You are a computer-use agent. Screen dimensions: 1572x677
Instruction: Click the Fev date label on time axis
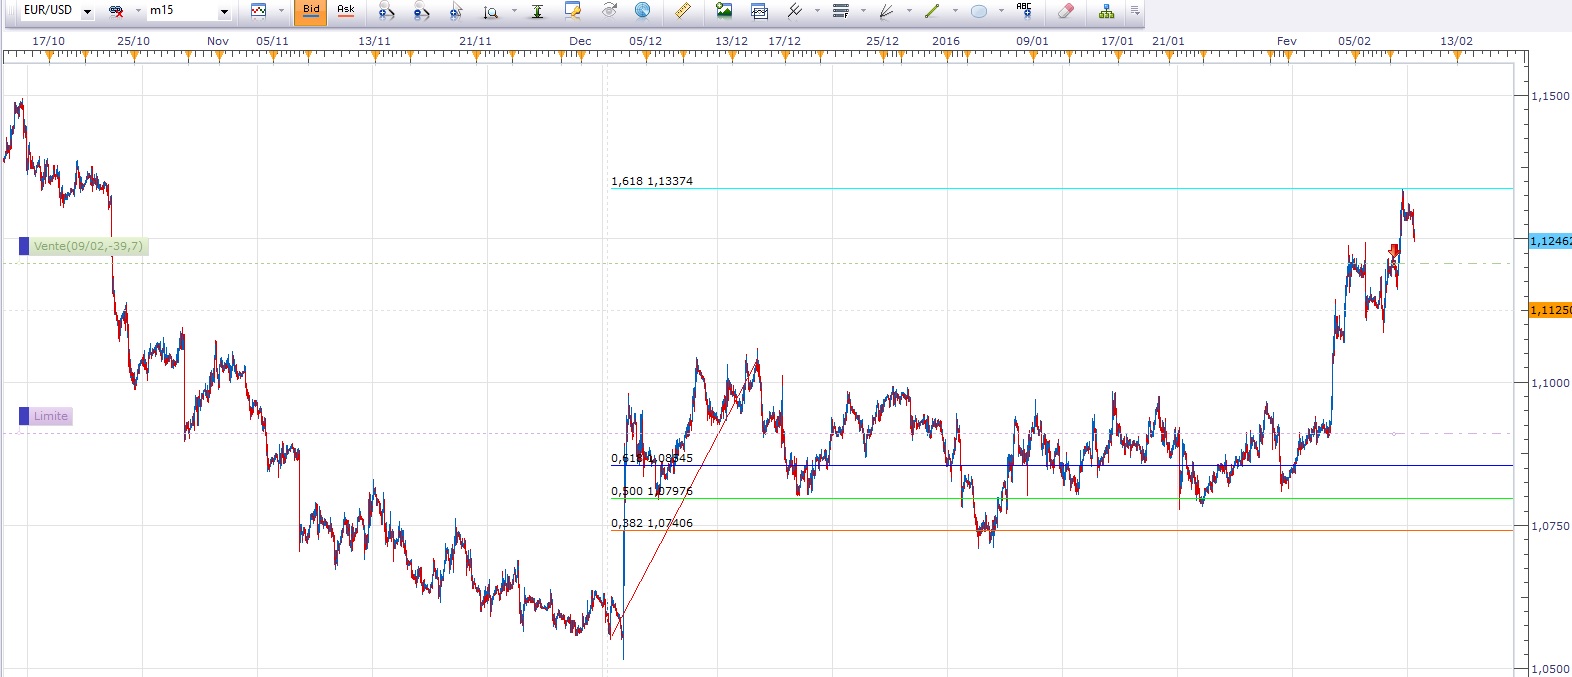coord(1286,41)
